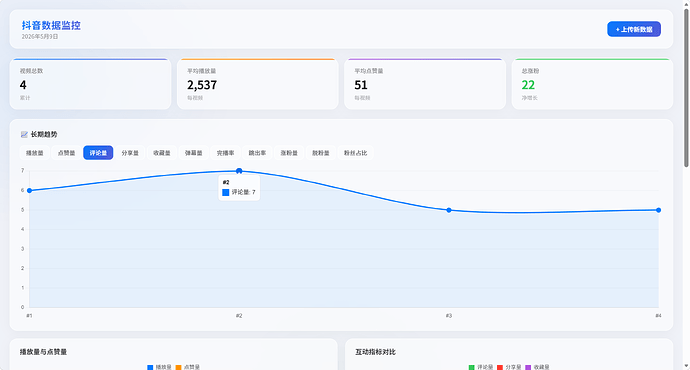The image size is (690, 370).
Task: Toggle the green 评论量 legend item
Action: (481, 367)
